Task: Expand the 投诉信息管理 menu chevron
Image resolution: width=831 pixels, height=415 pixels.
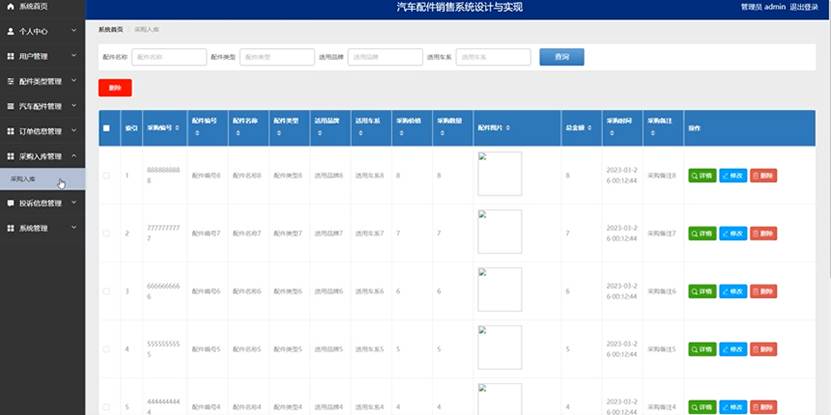Action: click(74, 202)
